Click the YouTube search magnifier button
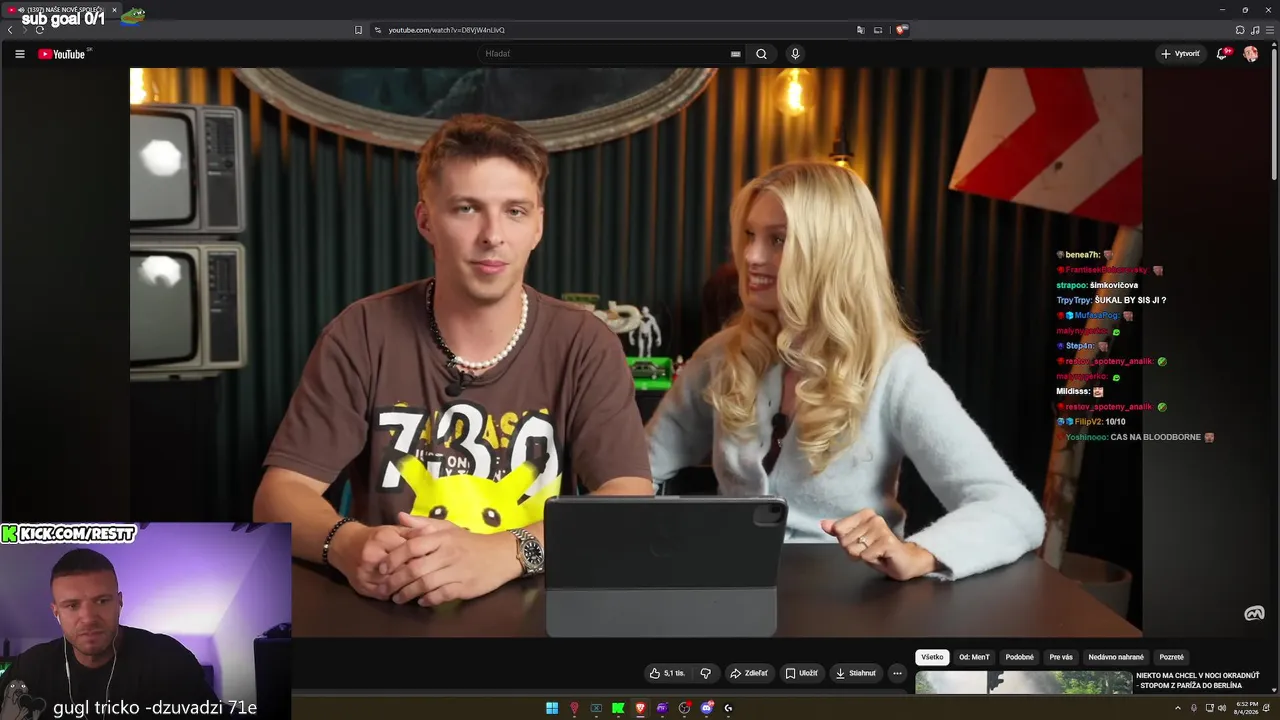 click(761, 54)
